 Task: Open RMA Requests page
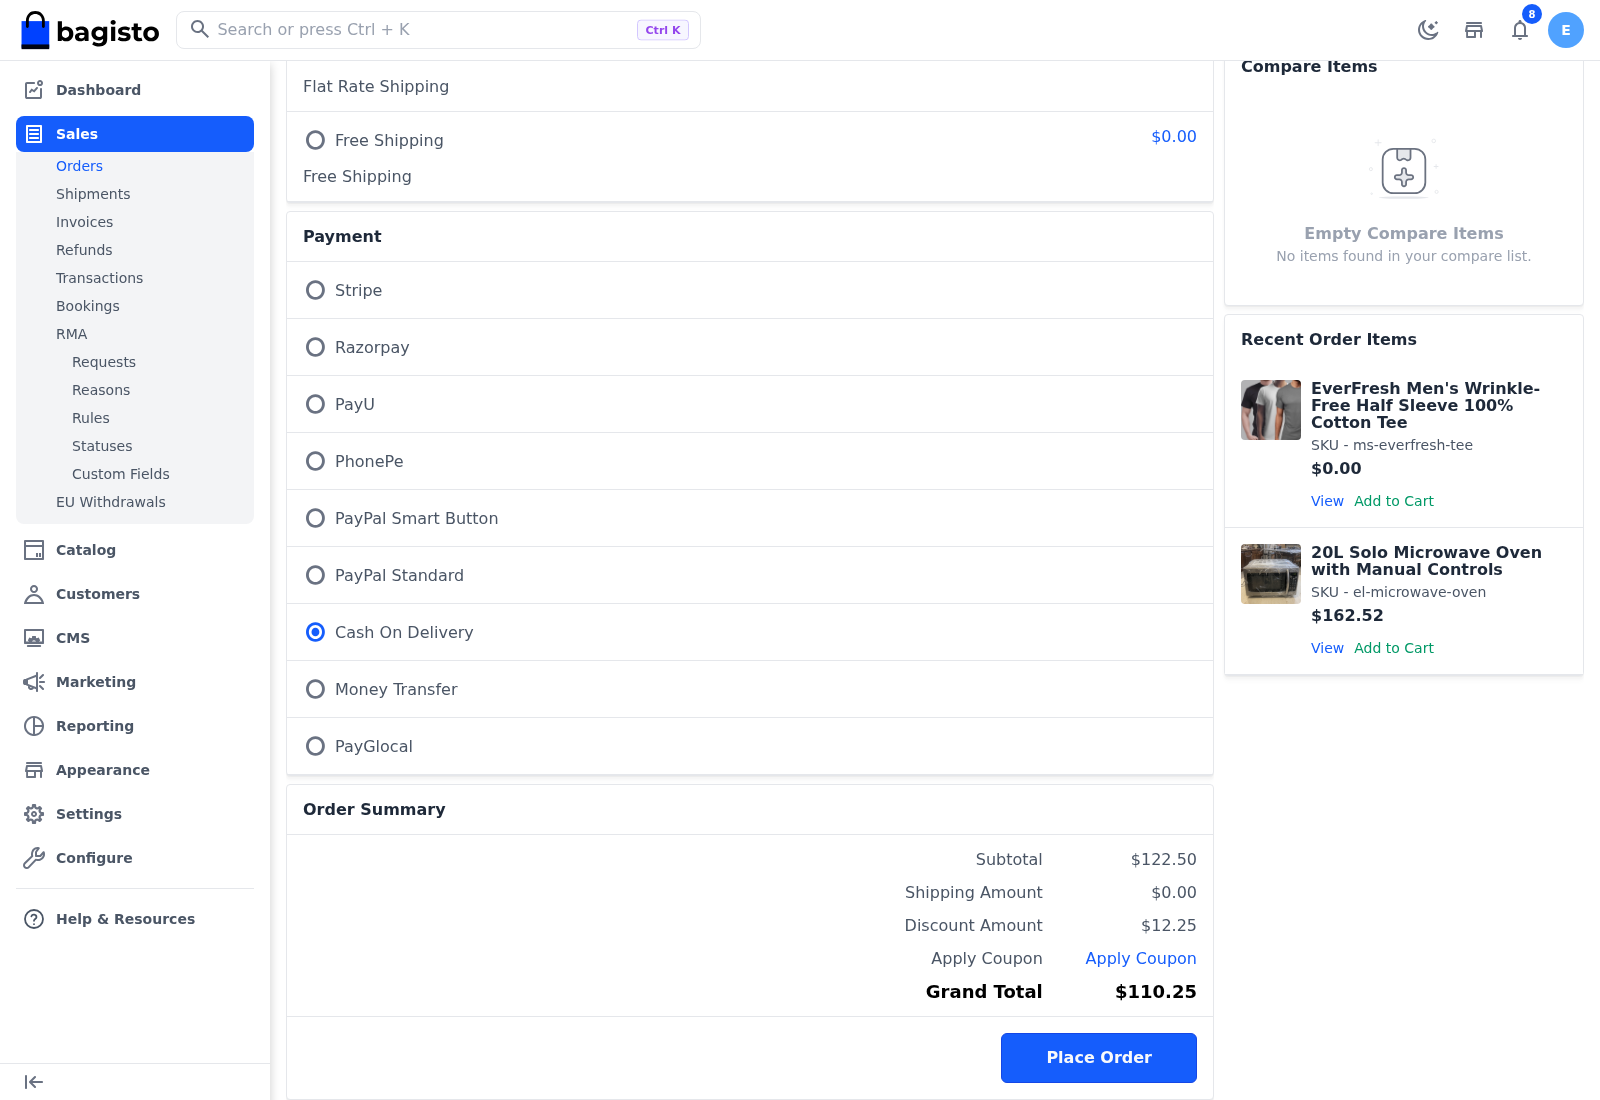104,362
